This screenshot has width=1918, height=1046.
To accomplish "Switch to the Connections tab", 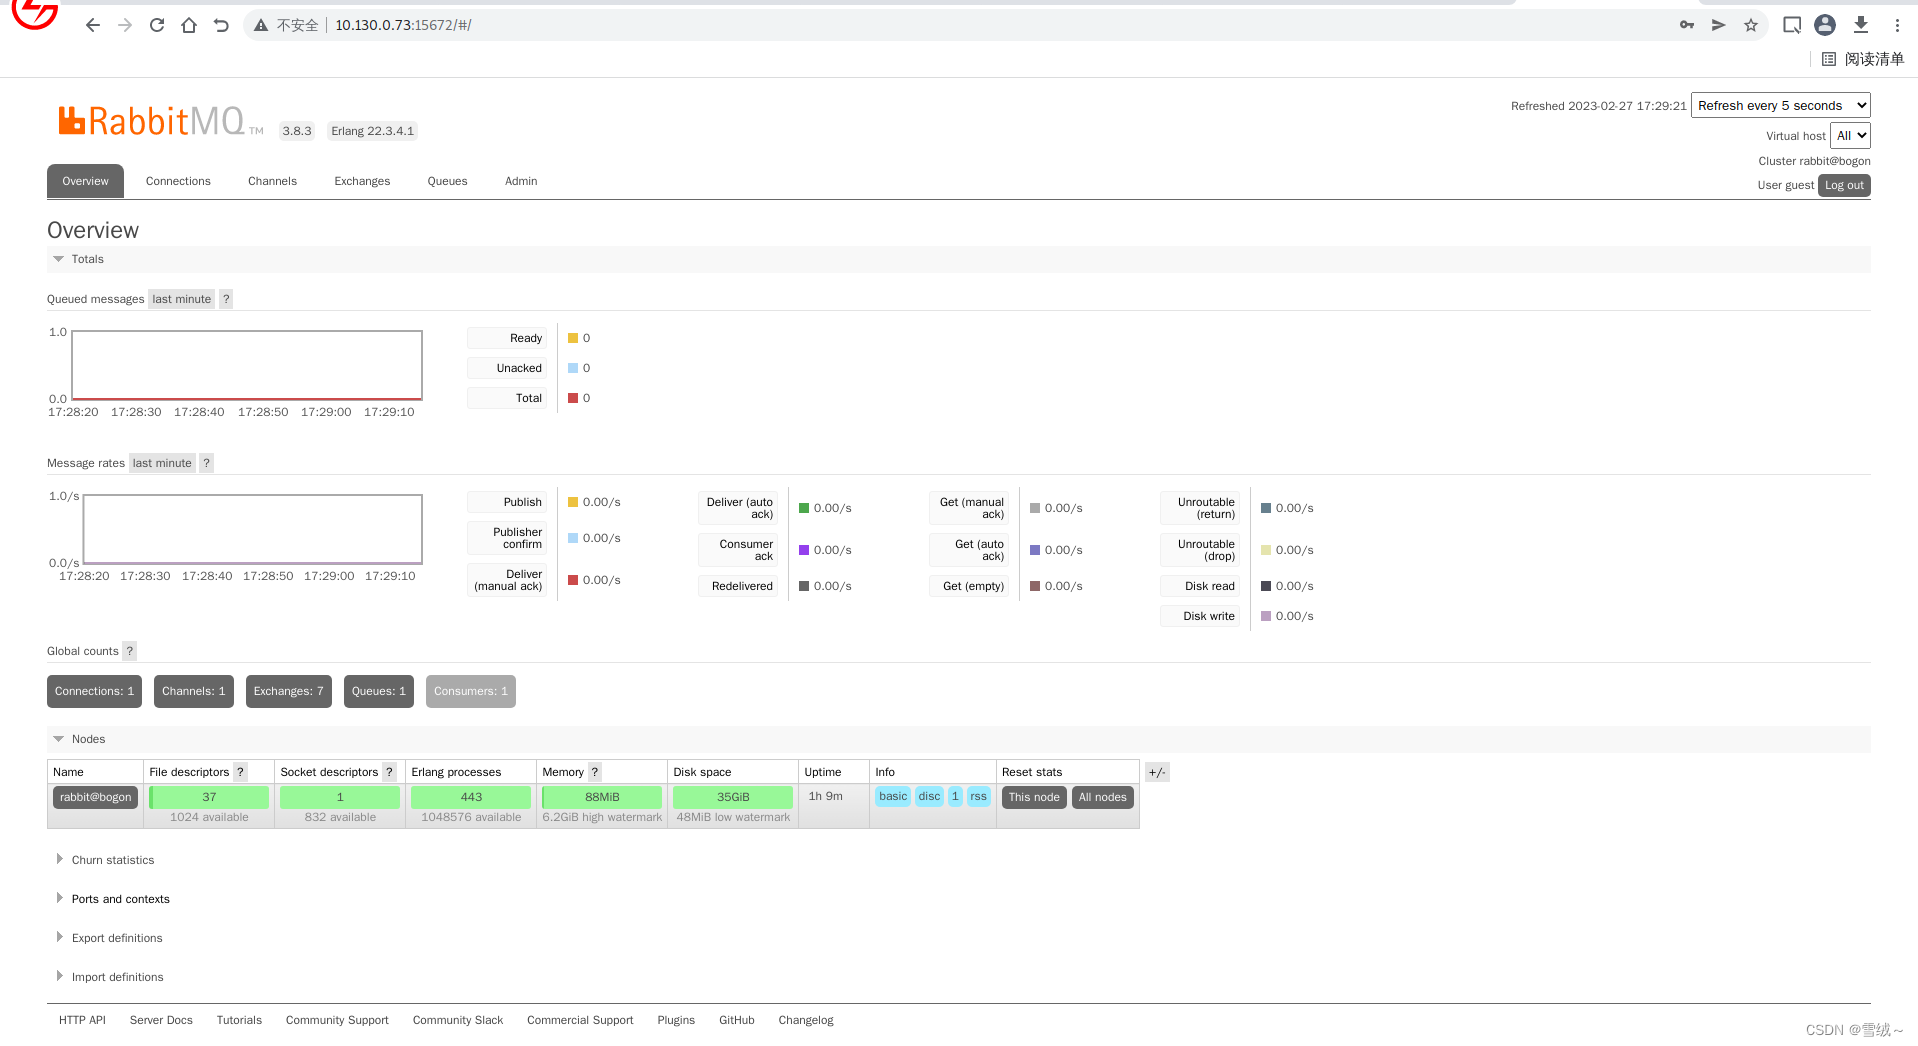I will 178,181.
